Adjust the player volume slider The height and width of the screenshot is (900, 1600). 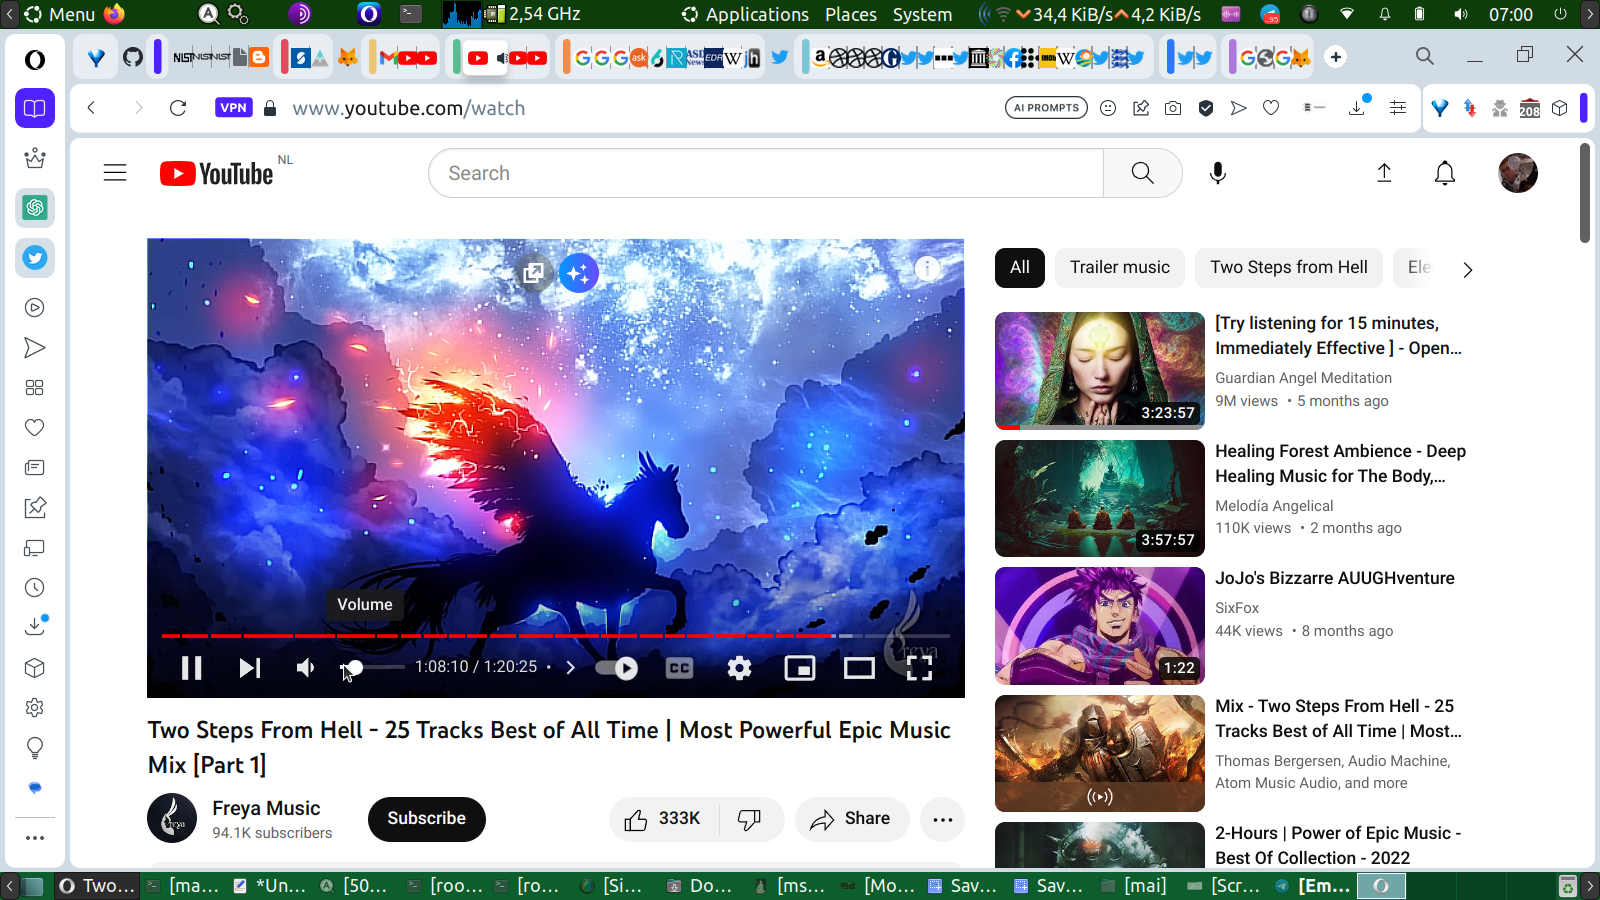coord(372,667)
